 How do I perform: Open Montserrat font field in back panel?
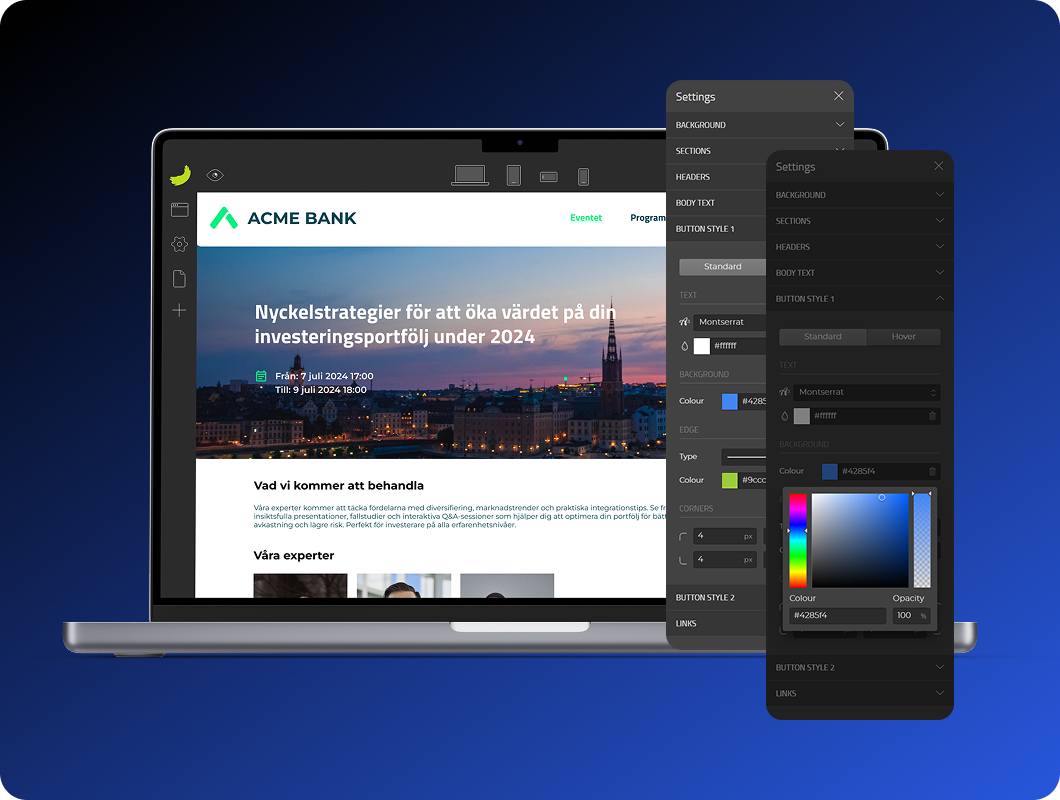pos(730,322)
